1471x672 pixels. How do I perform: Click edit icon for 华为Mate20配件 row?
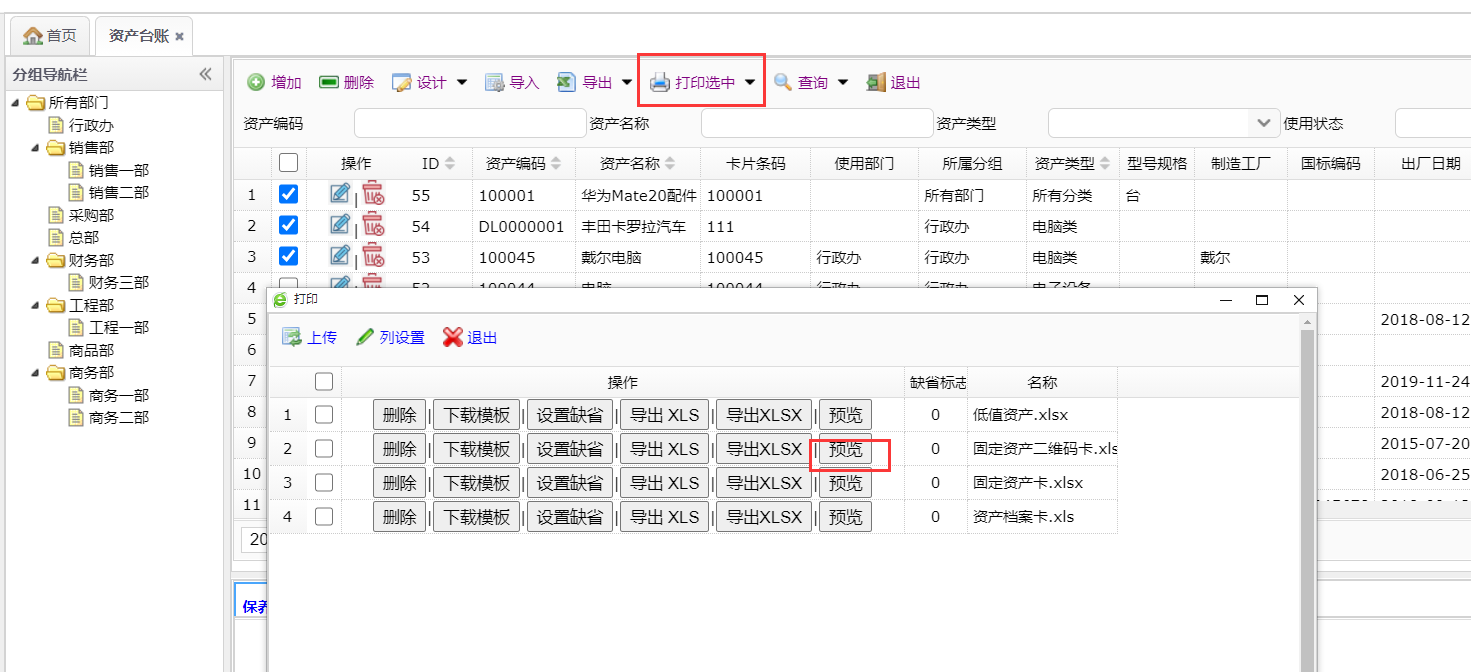(340, 195)
